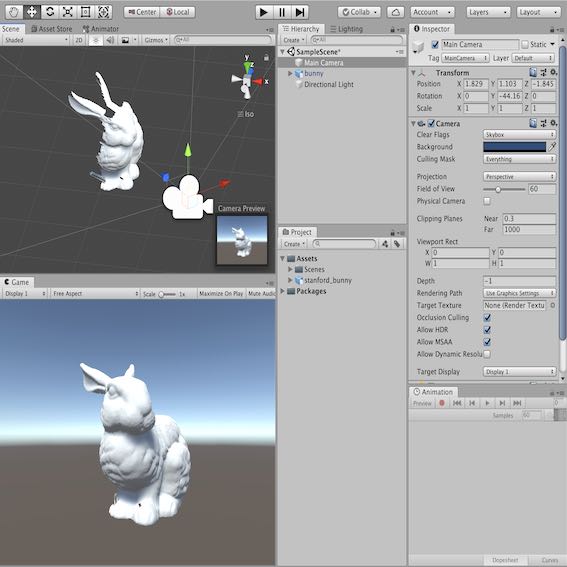Select the Hand tool

tap(14, 12)
